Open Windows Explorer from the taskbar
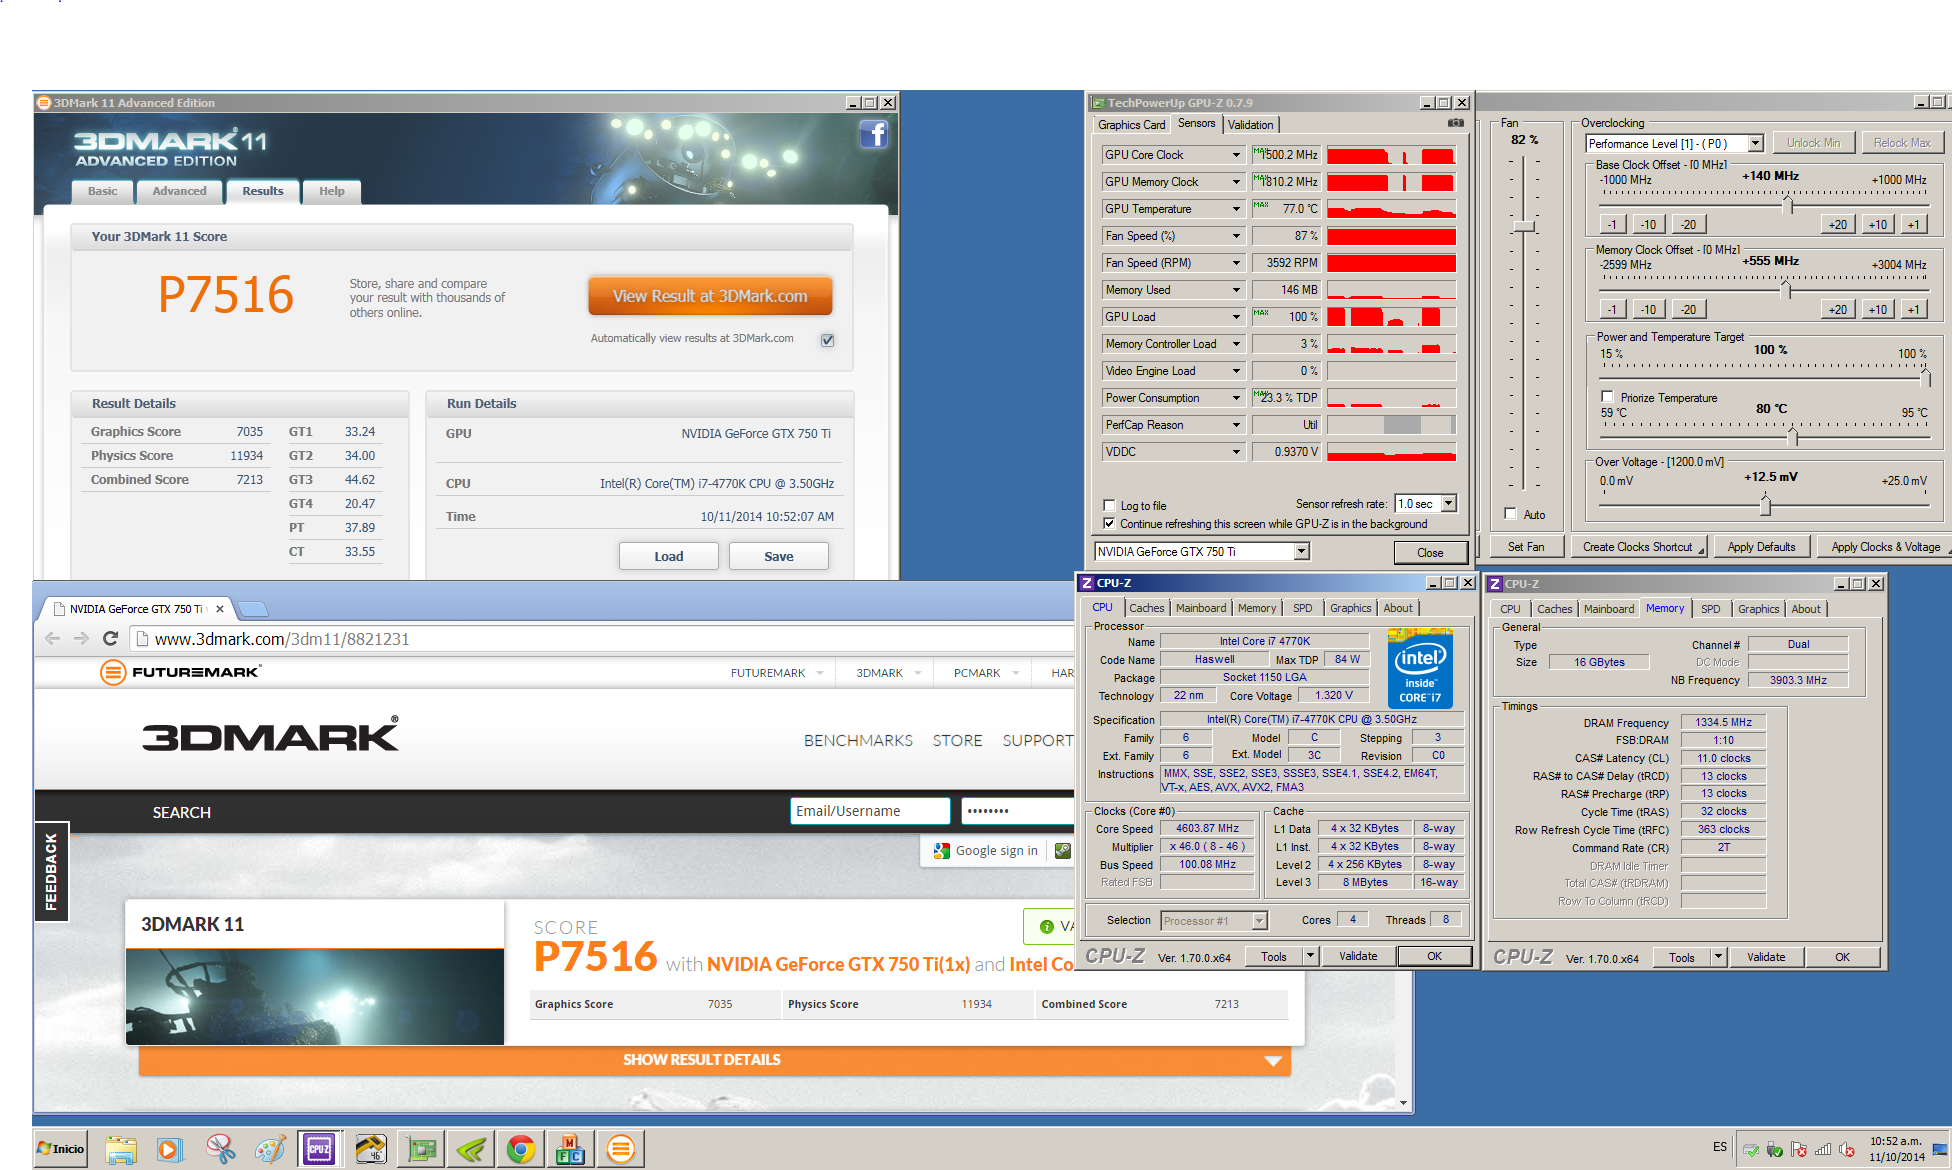Screen dimensions: 1952x1170 [x=121, y=1149]
